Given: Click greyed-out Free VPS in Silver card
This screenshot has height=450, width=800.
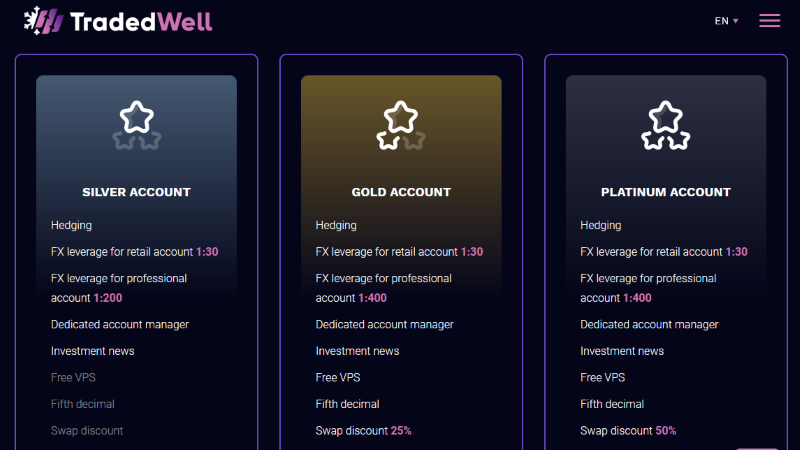Looking at the screenshot, I should point(73,378).
